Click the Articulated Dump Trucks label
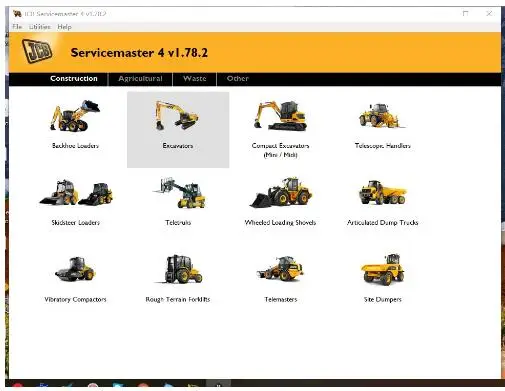The image size is (505, 391). [382, 222]
